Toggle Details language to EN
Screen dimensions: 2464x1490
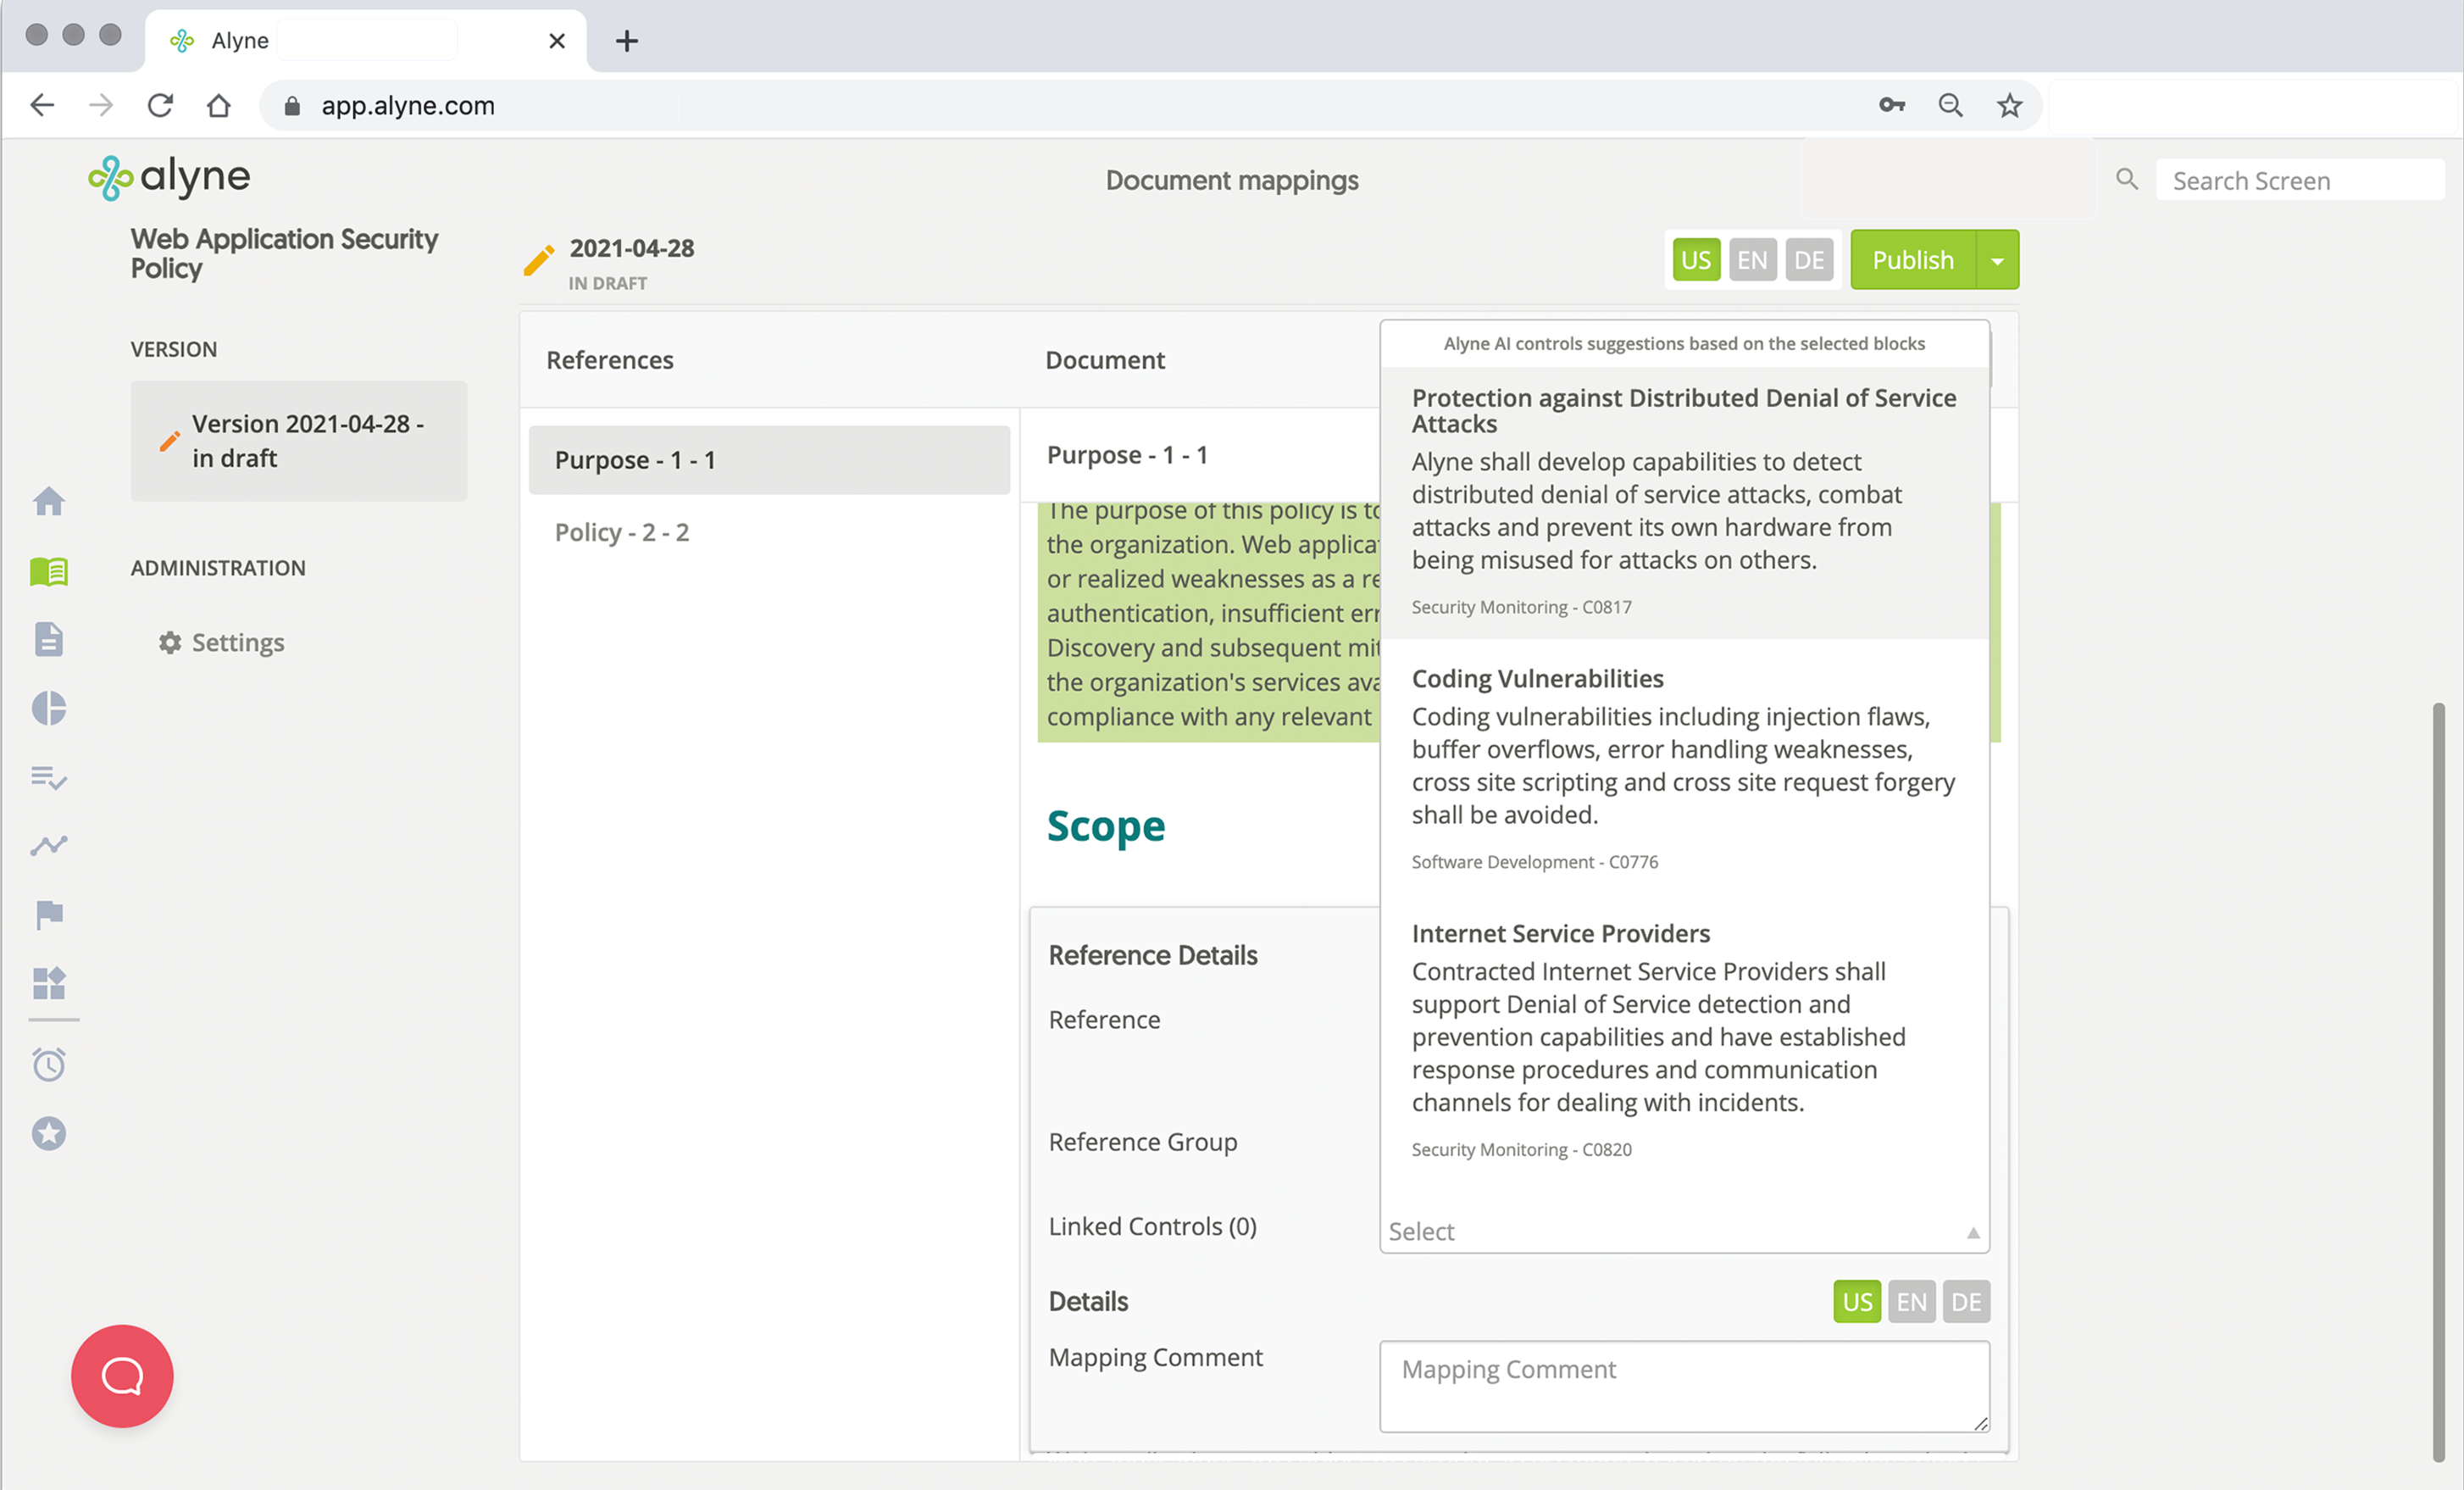[x=1911, y=1302]
